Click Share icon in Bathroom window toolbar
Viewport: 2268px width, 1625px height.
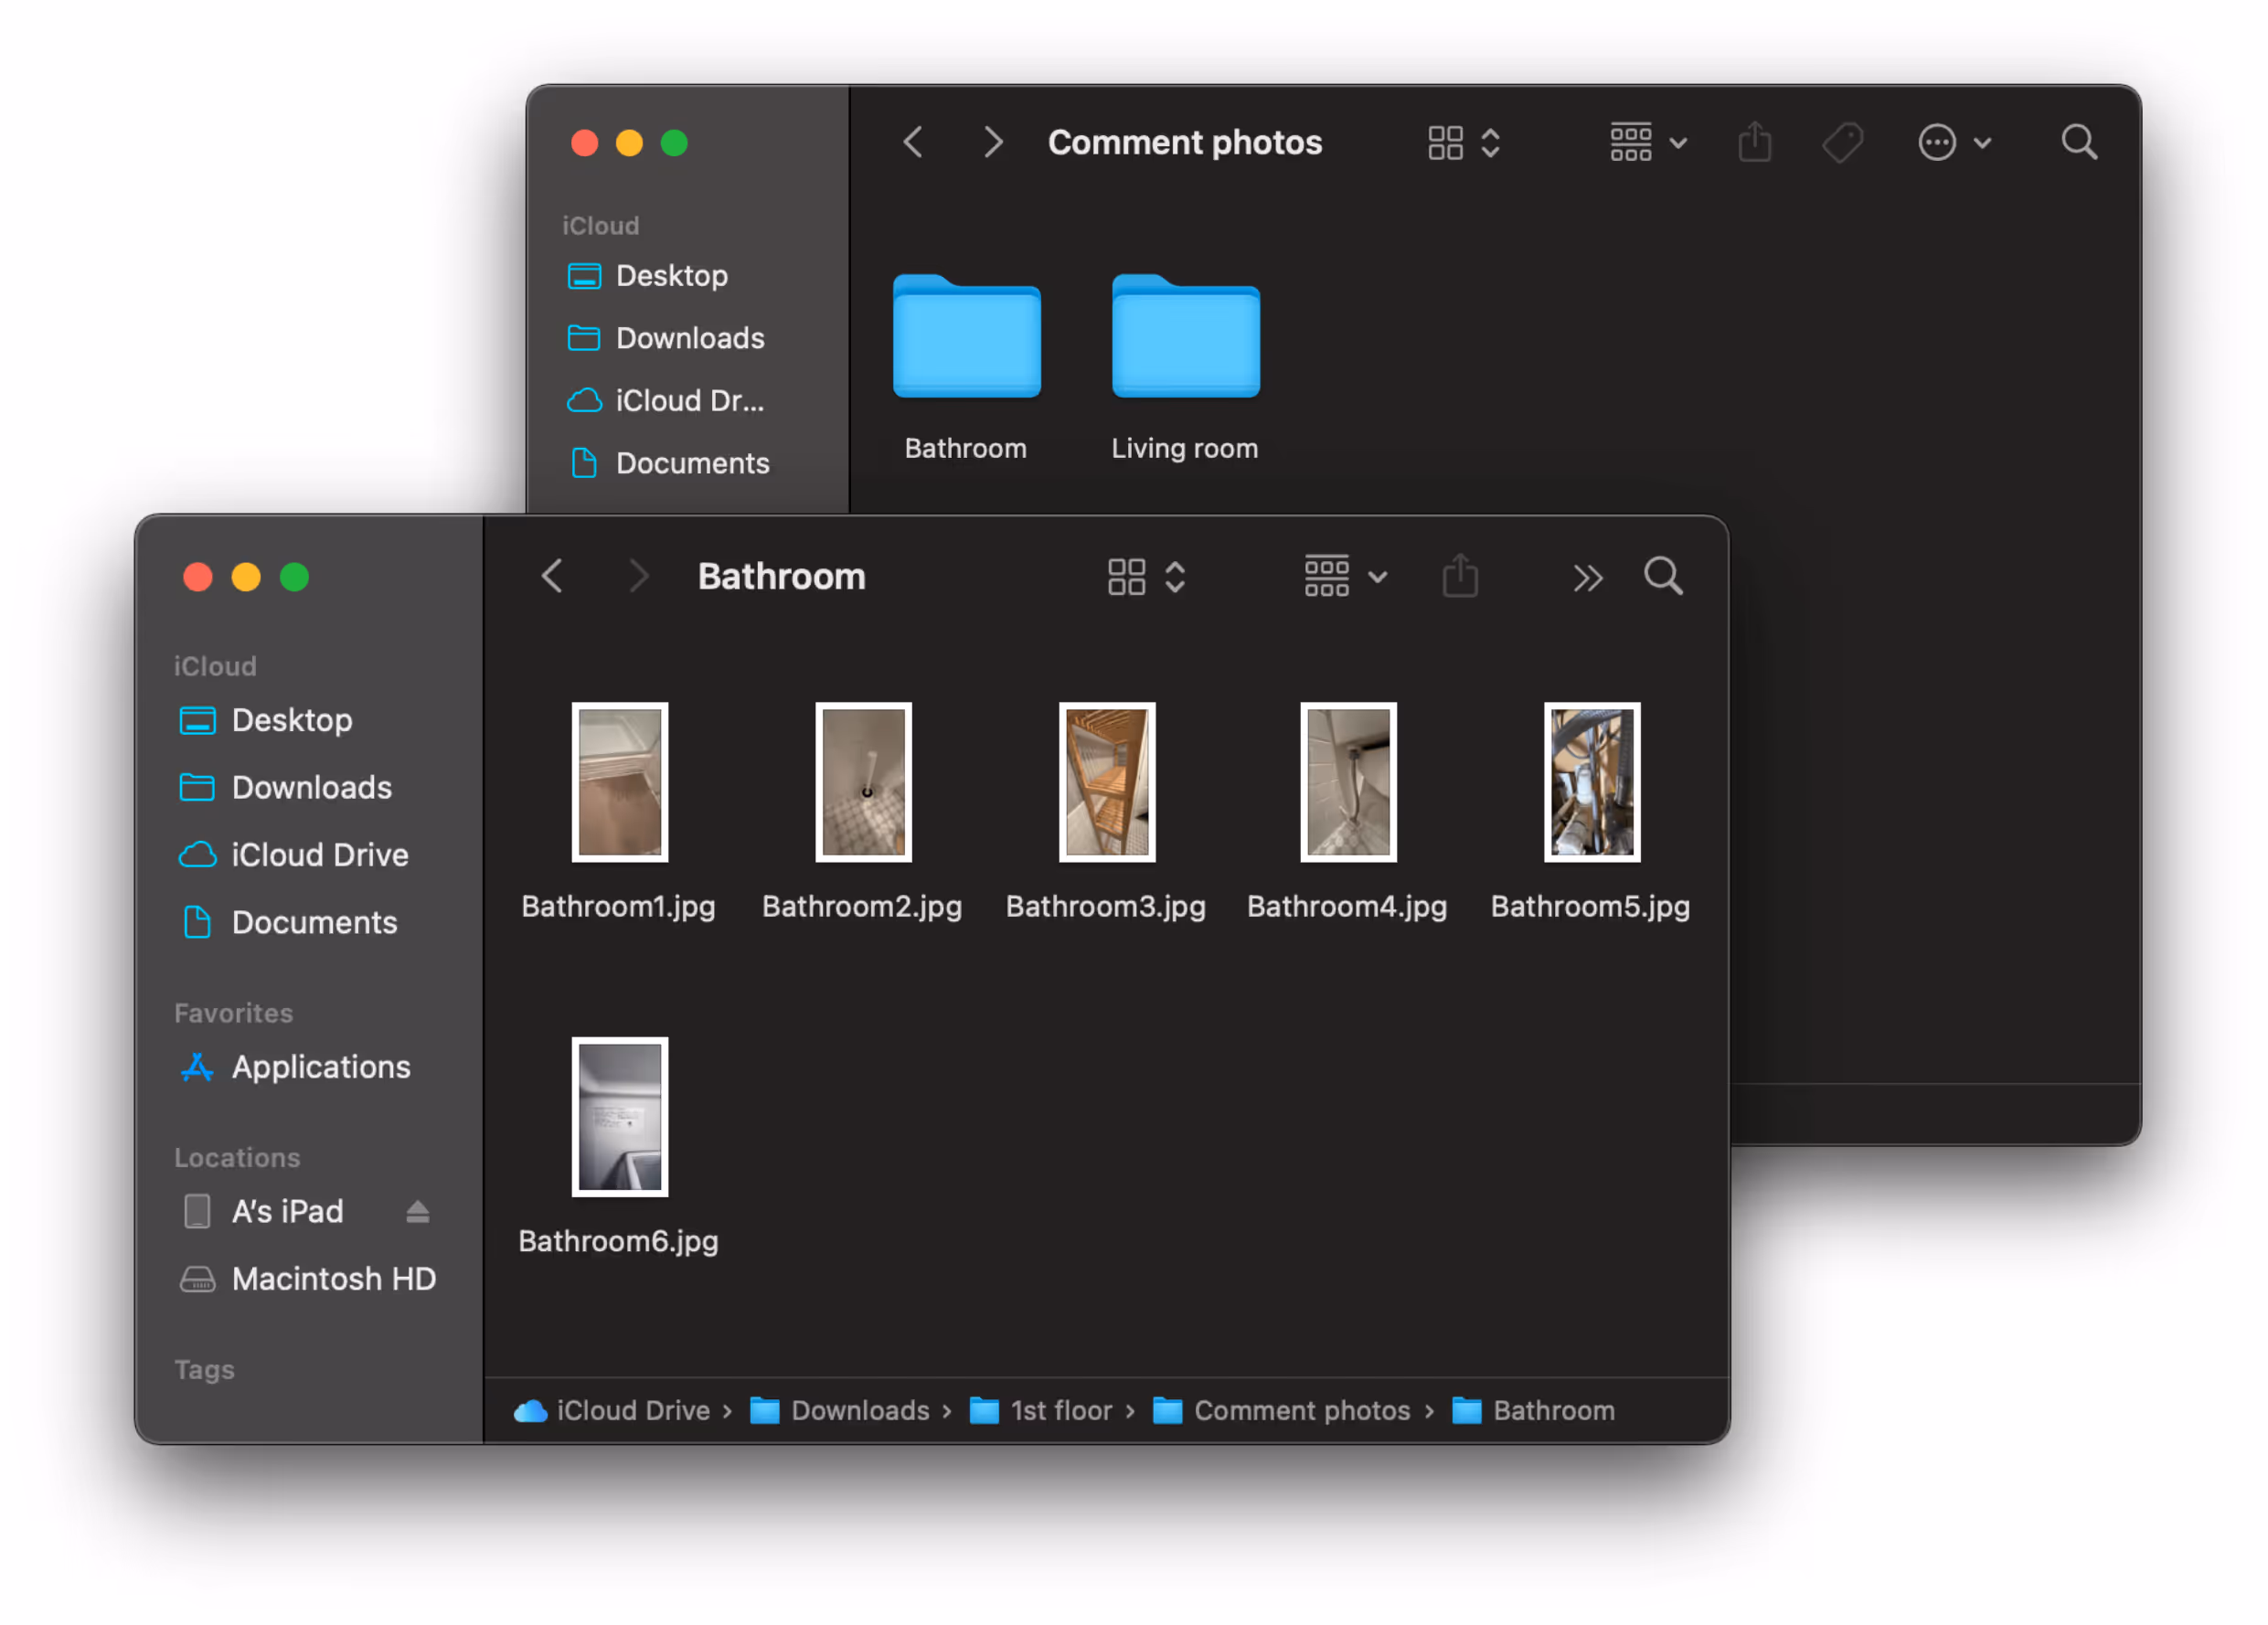1460,577
